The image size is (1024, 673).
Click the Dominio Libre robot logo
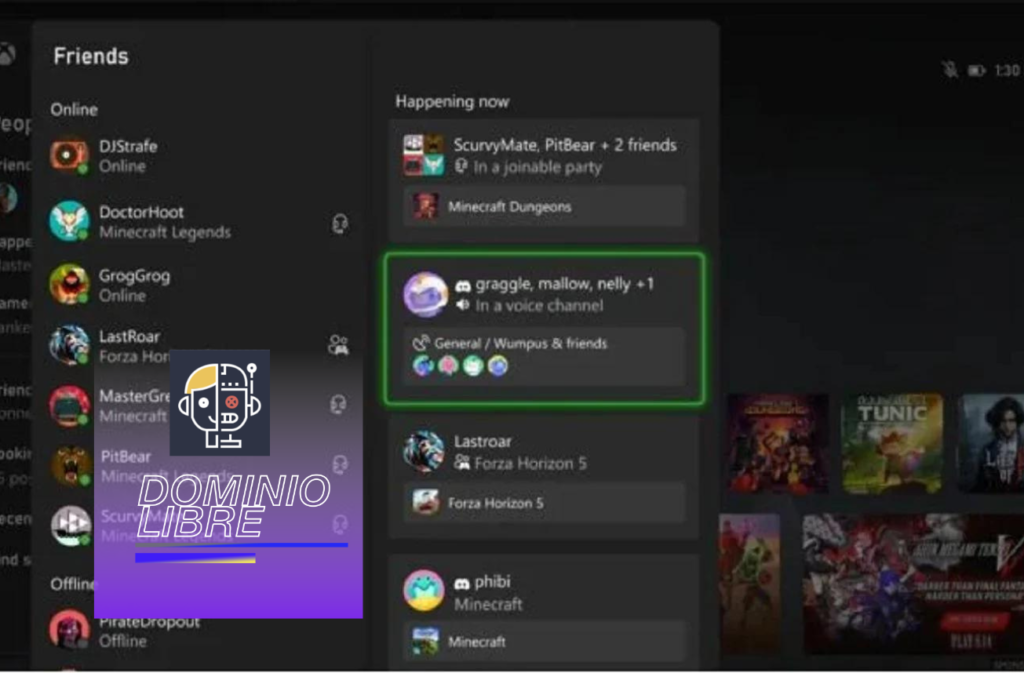[219, 402]
